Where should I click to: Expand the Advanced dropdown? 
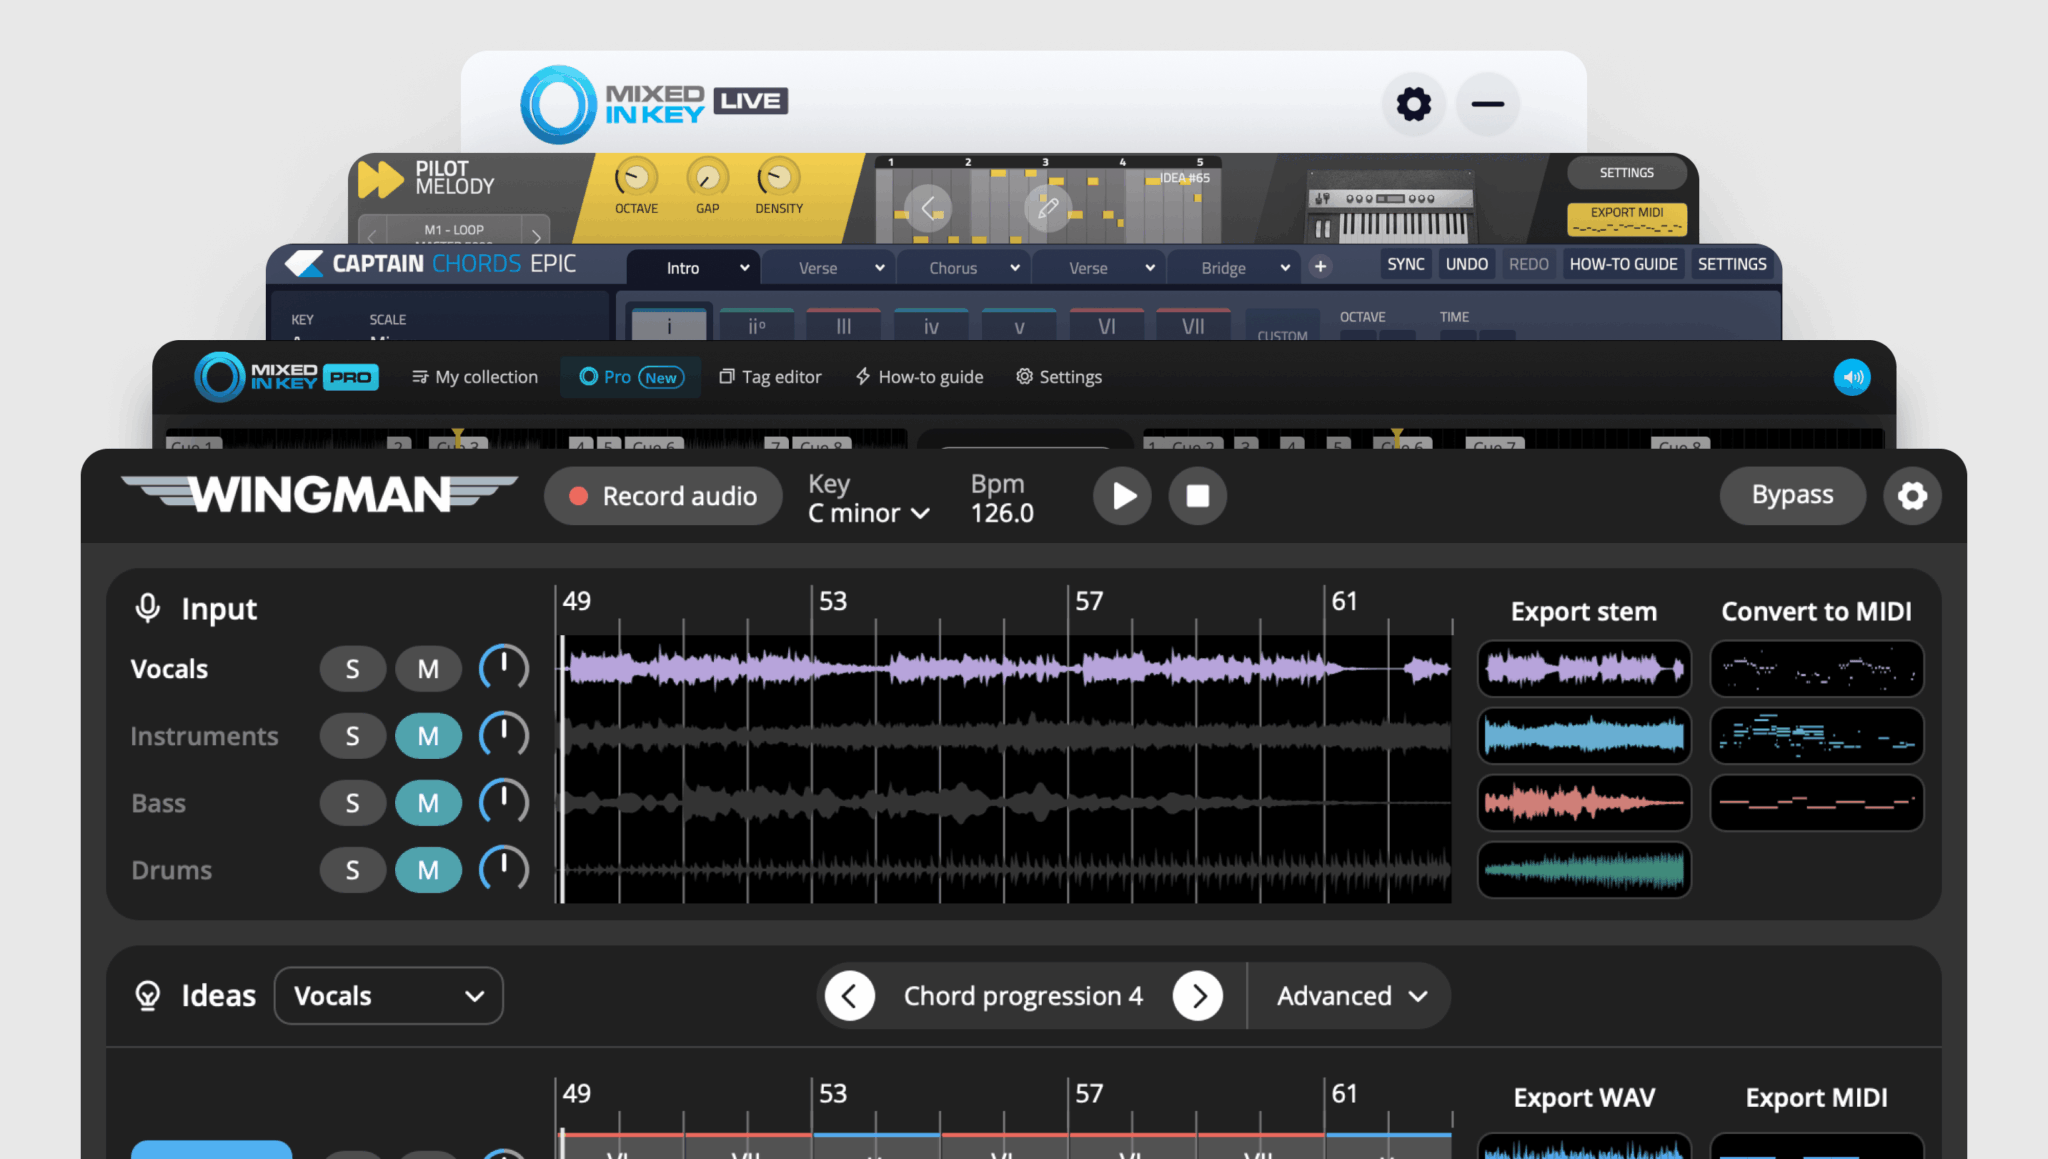tap(1351, 996)
